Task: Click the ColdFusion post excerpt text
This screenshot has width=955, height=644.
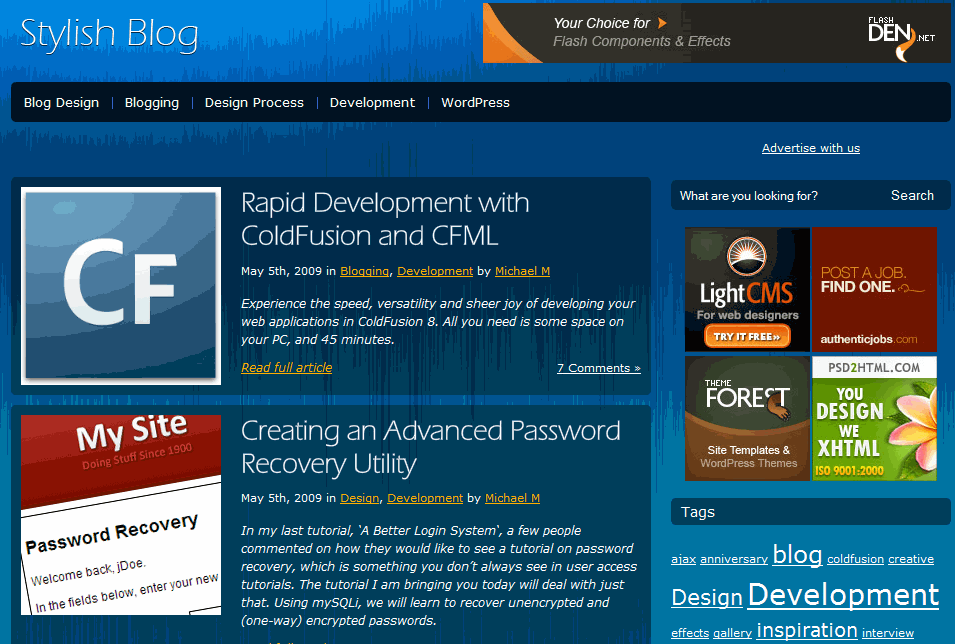Action: [x=438, y=322]
